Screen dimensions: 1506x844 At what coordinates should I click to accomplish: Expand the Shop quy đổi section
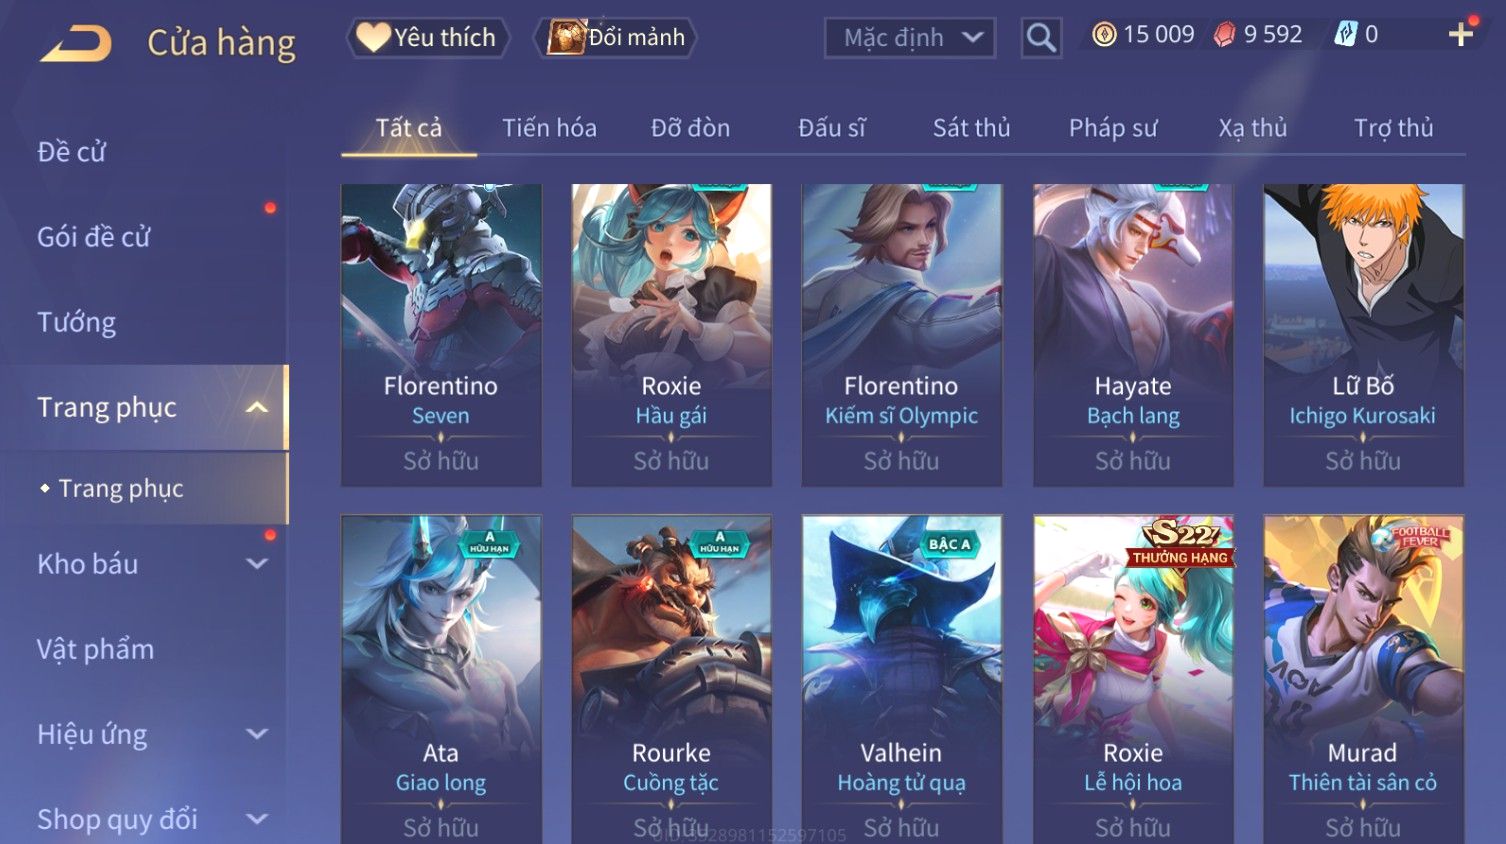coord(257,819)
